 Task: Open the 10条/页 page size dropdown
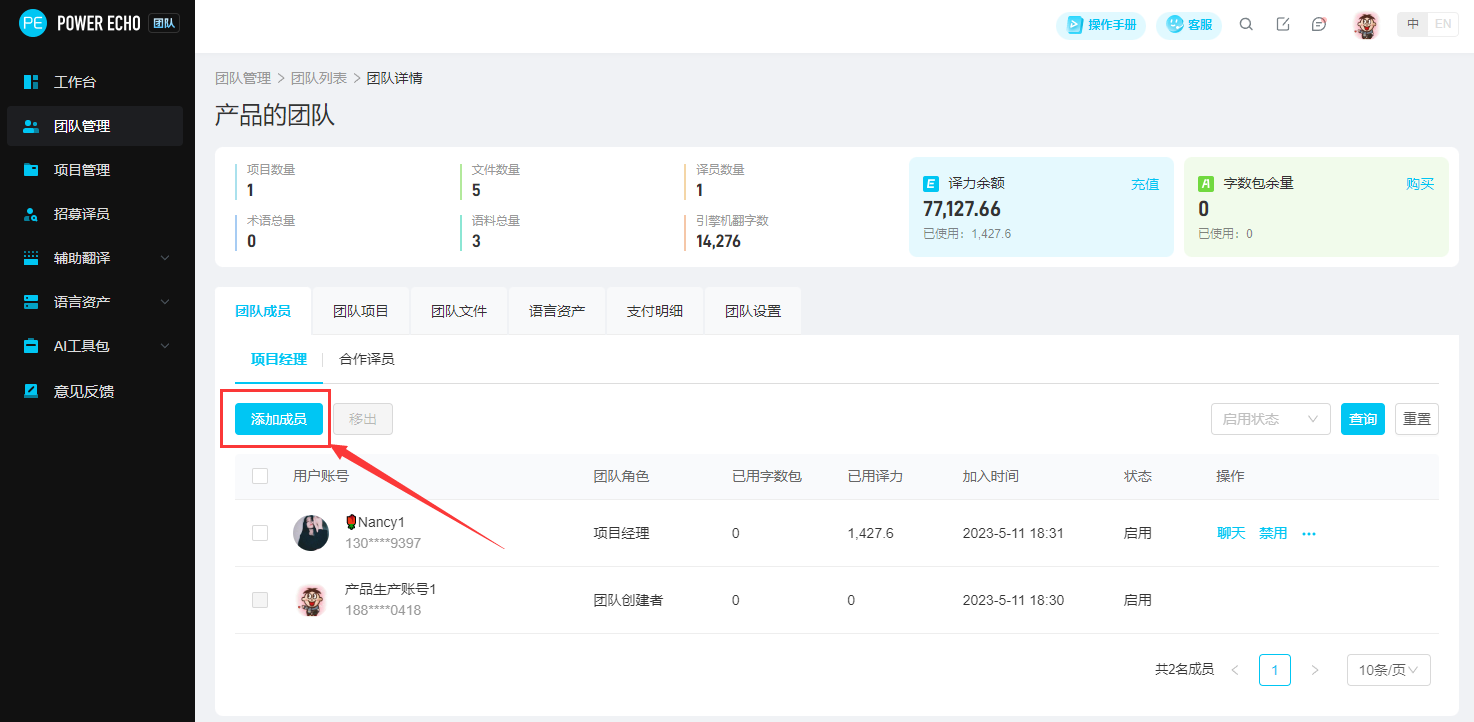click(x=1388, y=670)
